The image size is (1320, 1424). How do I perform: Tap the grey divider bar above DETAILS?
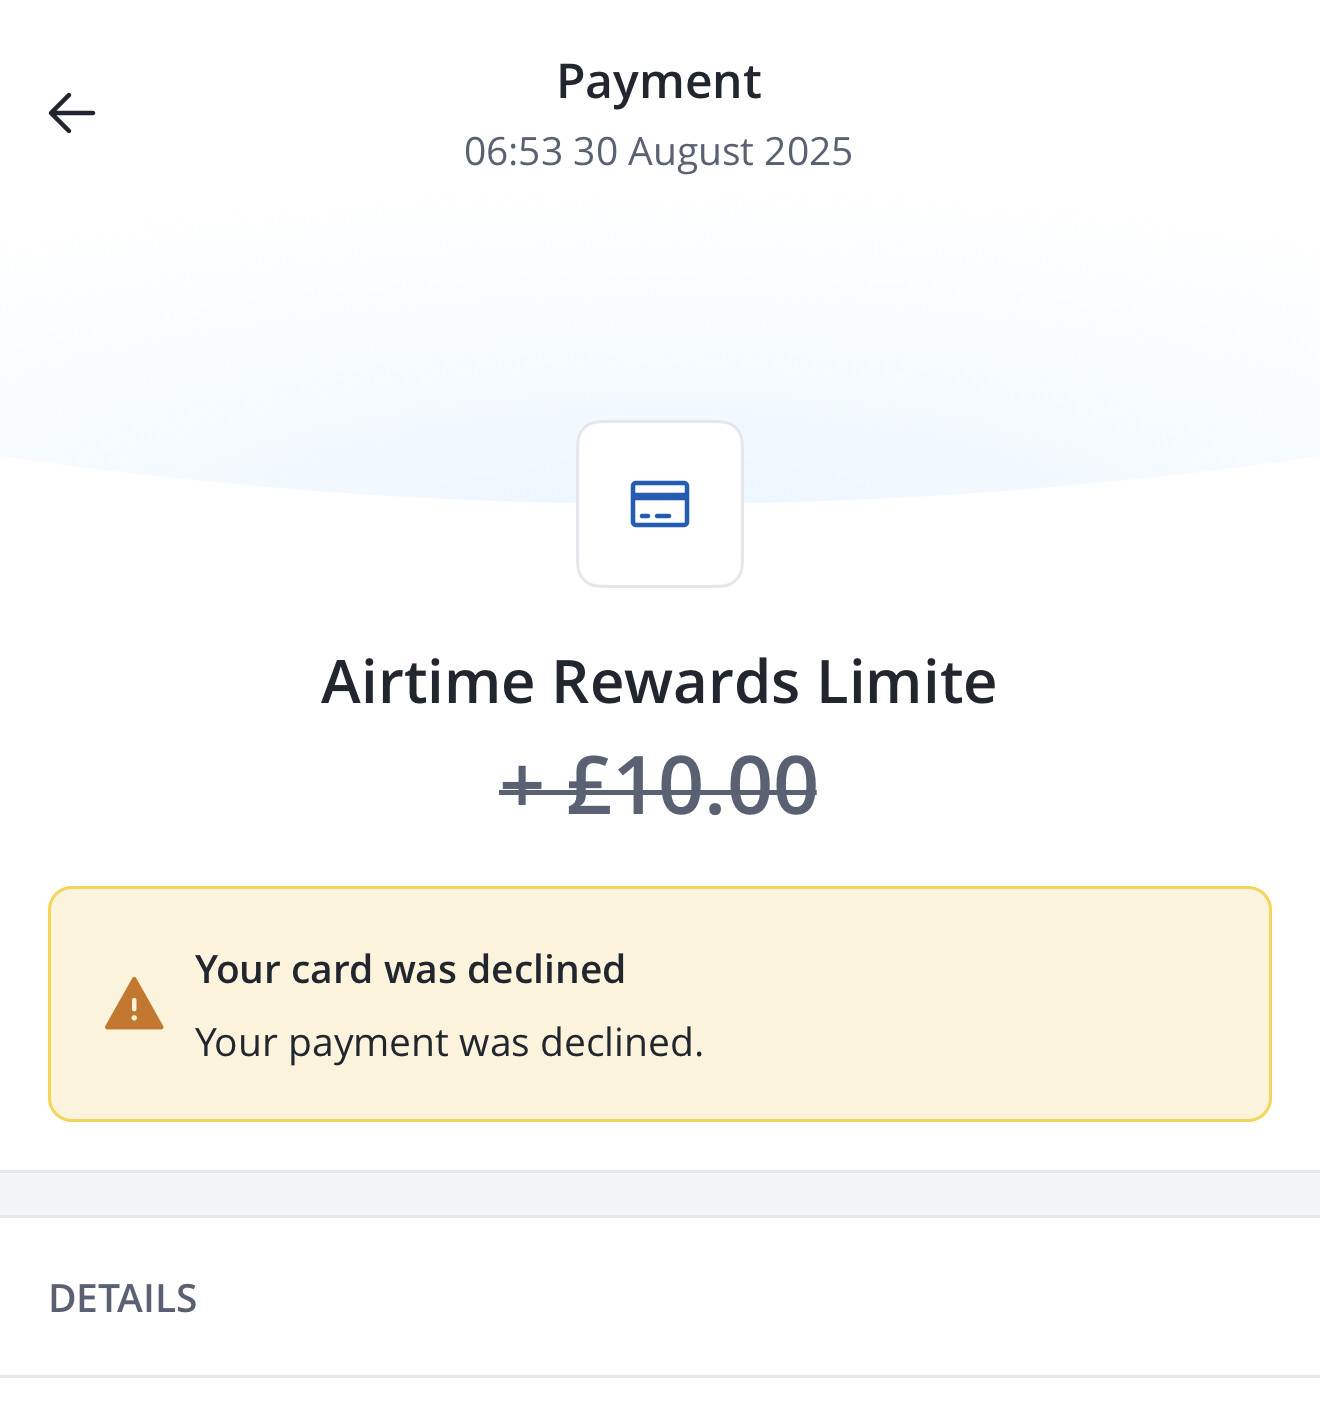pyautogui.click(x=660, y=1194)
